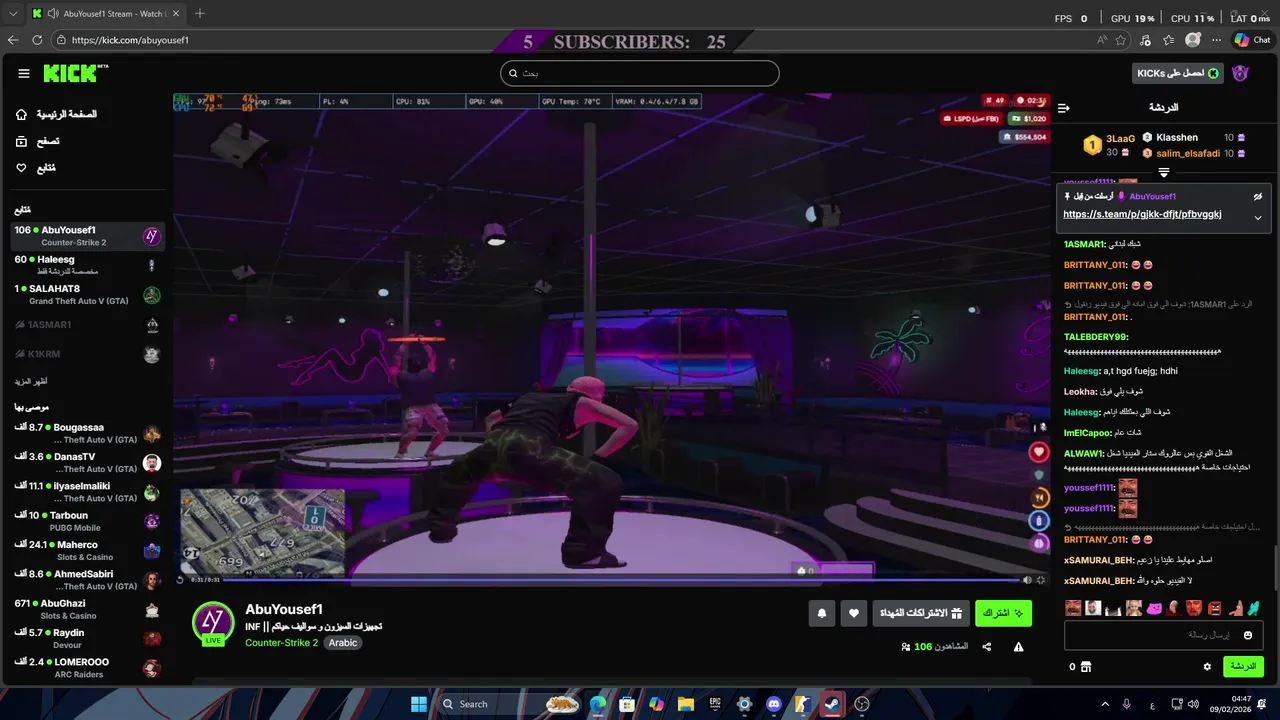Send message with green chat button

tap(1243, 666)
